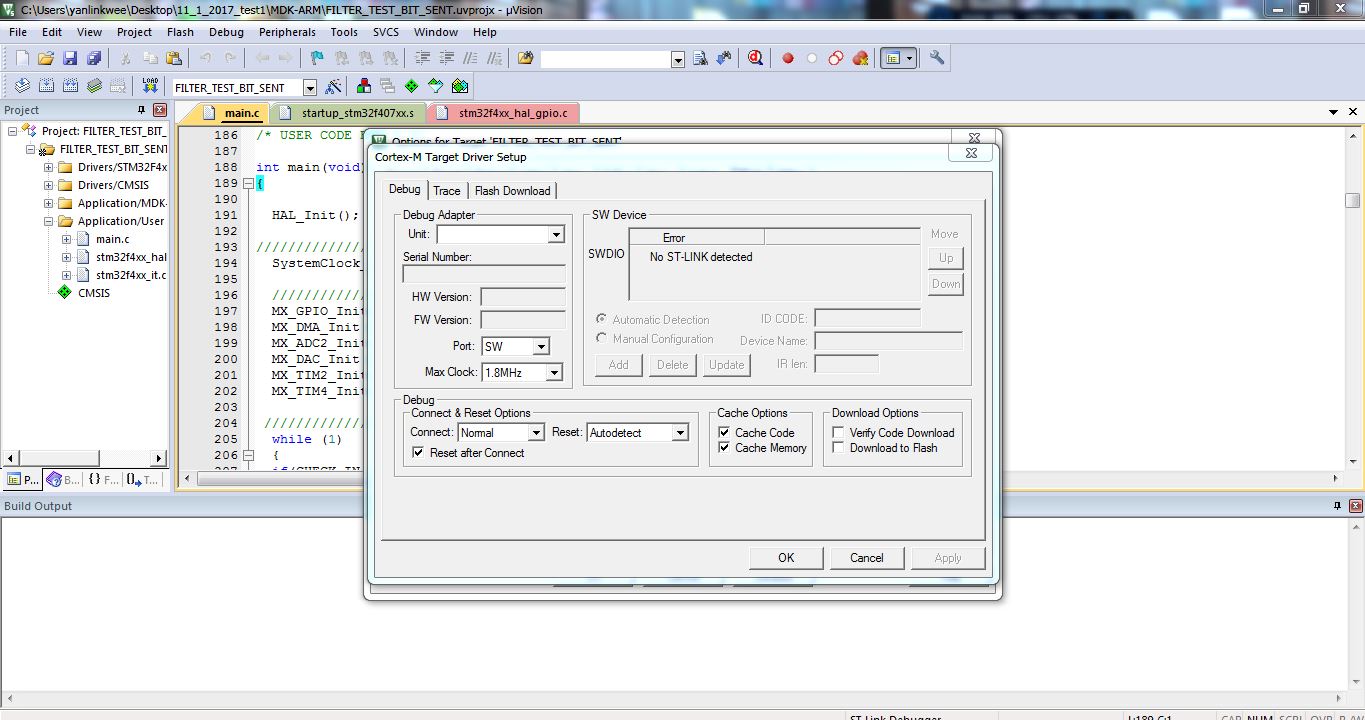This screenshot has width=1365, height=720.
Task: Click the Save All icon
Action: point(93,59)
